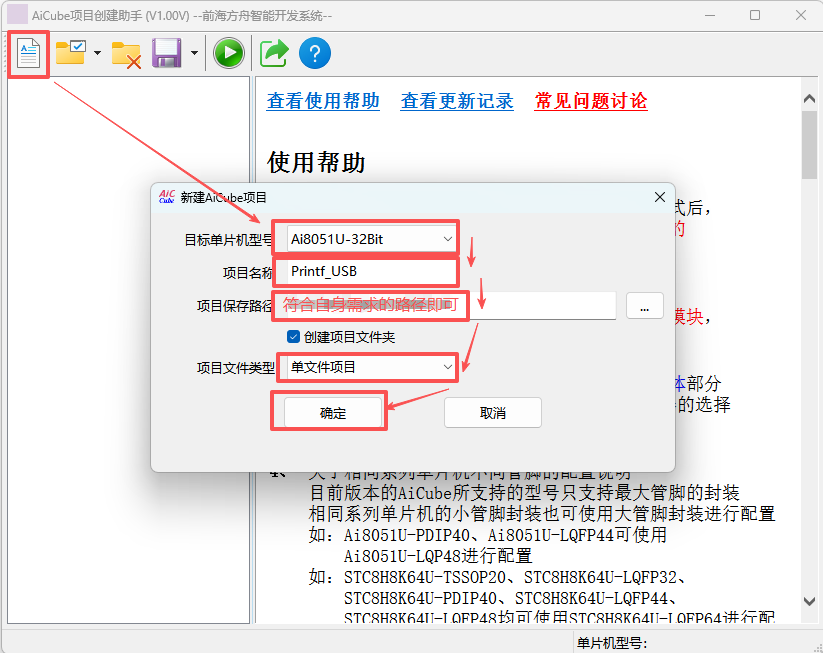Click the green export share icon
Viewport: 823px width, 653px height.
(x=274, y=53)
